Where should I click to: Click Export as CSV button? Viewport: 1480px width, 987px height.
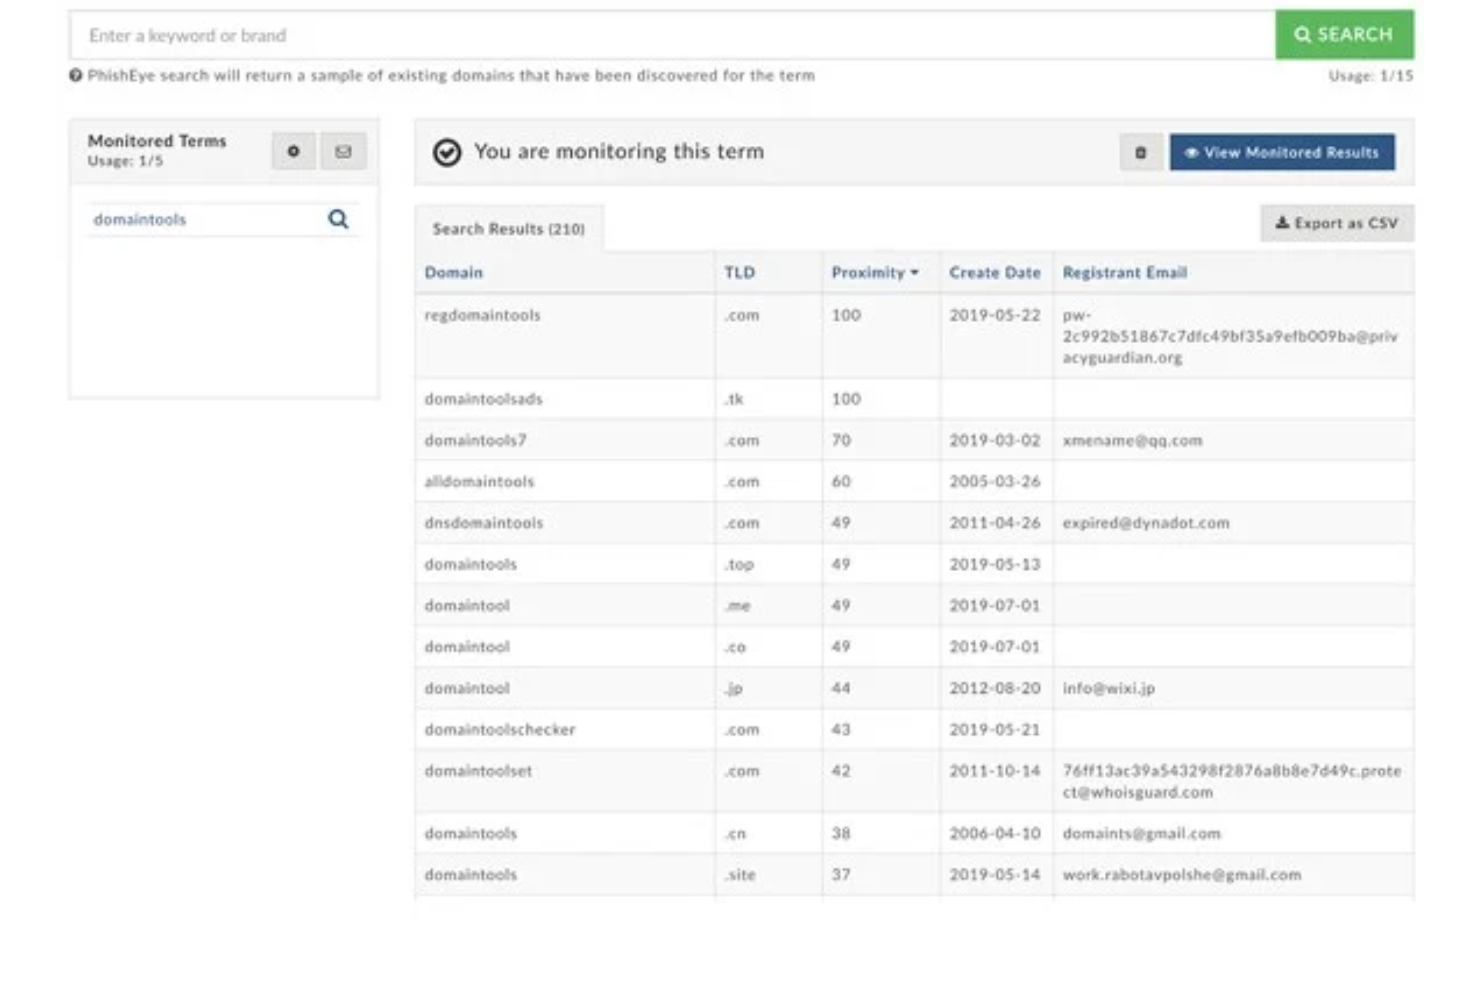(1337, 223)
